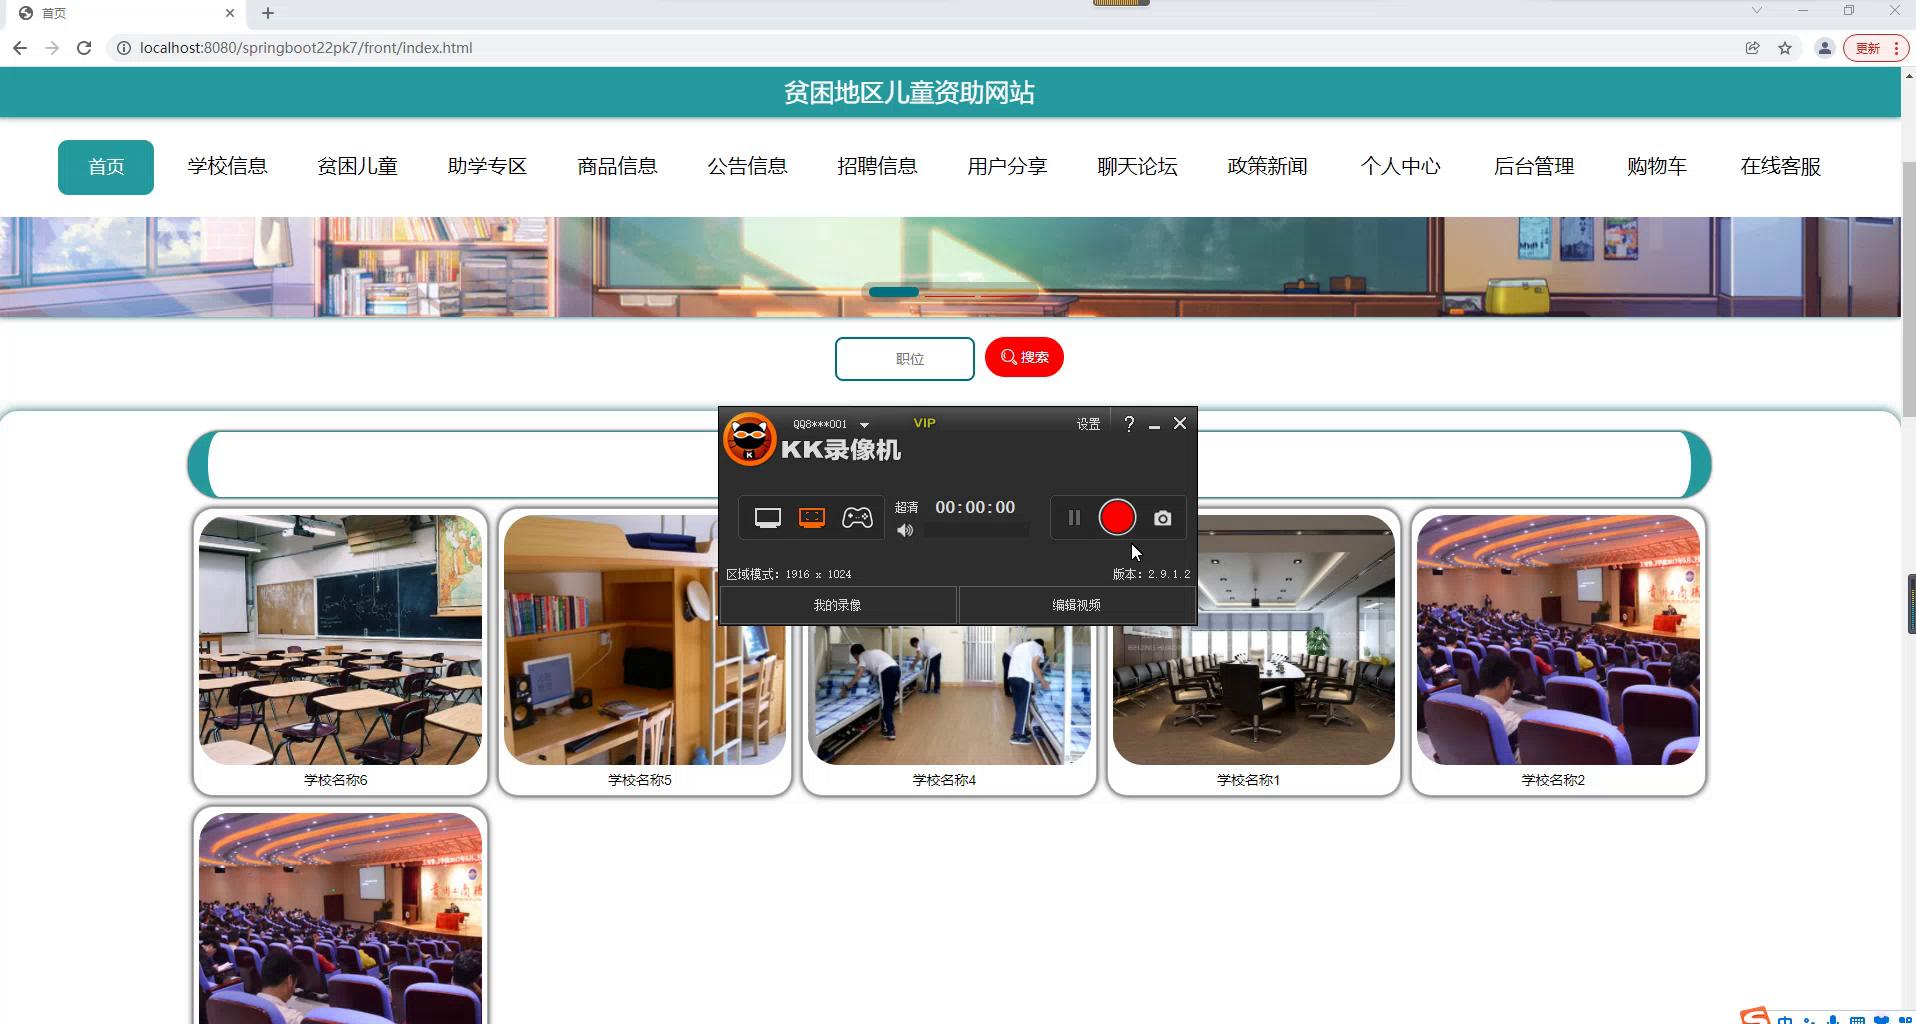Image resolution: width=1916 pixels, height=1024 pixels.
Task: Open 购物车 navigation menu item
Action: (x=1657, y=167)
